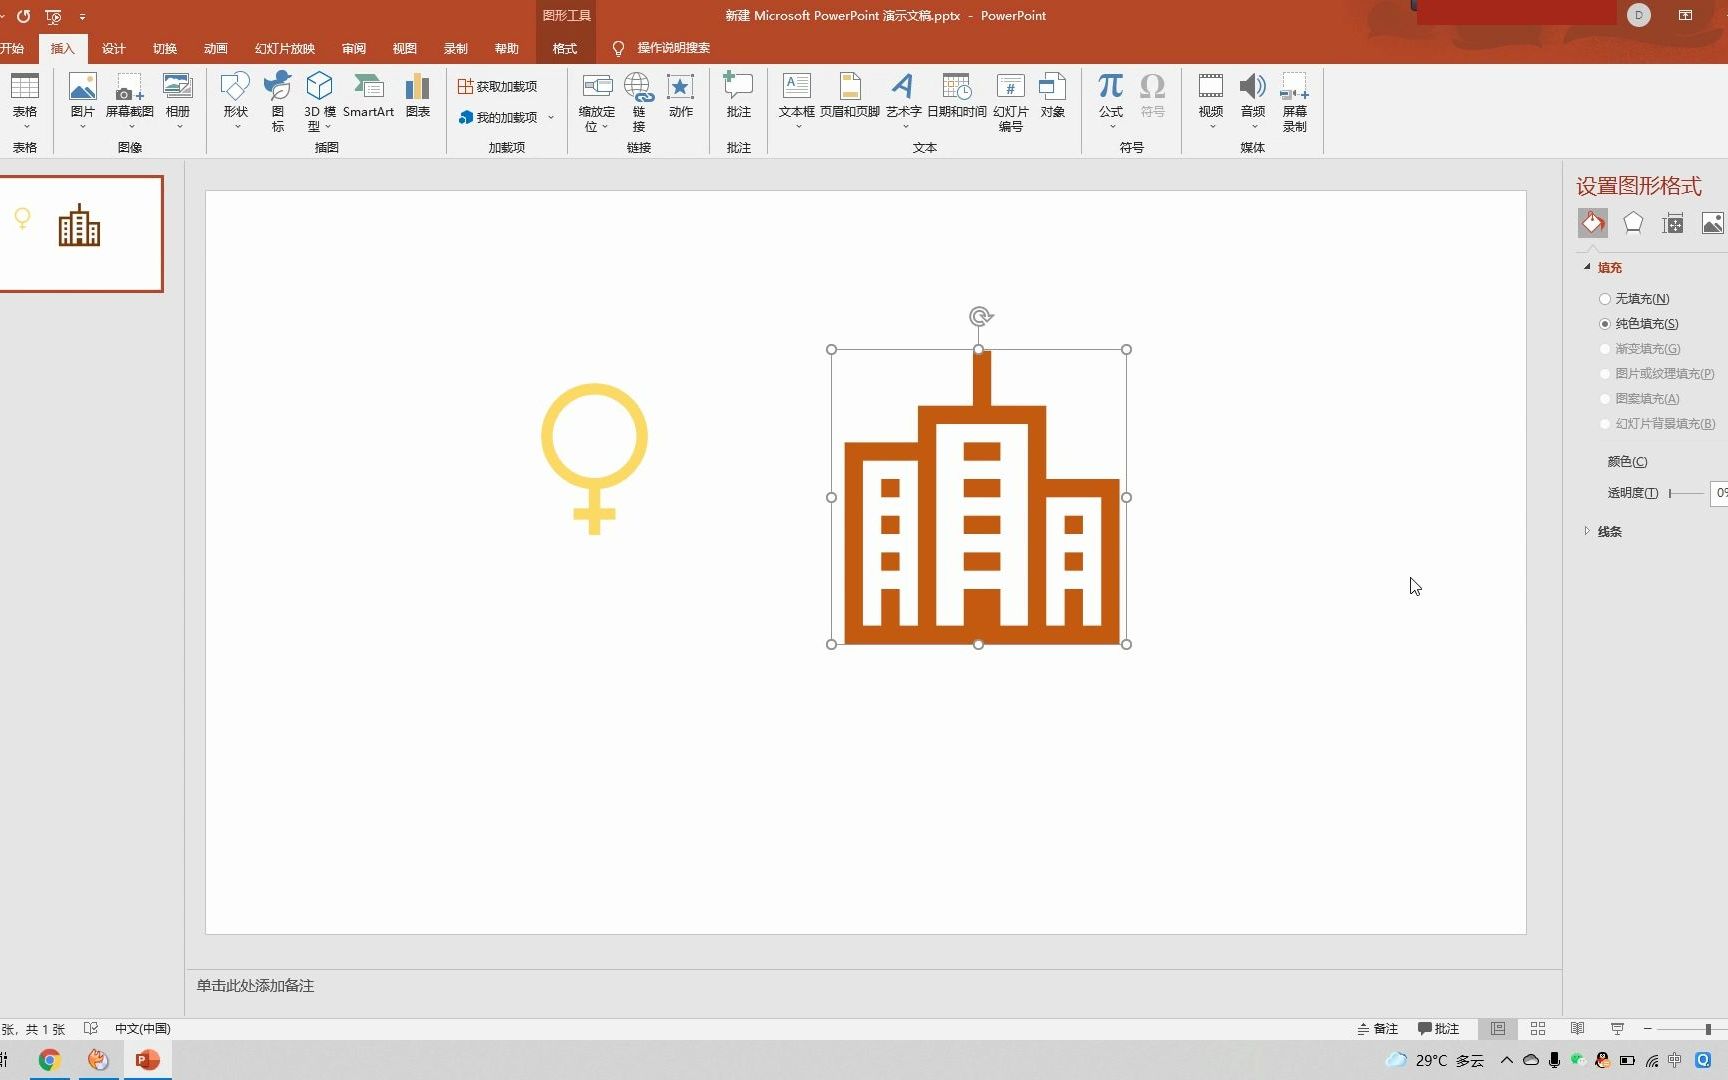Switch to reading view
The width and height of the screenshot is (1728, 1080).
pos(1577,1029)
